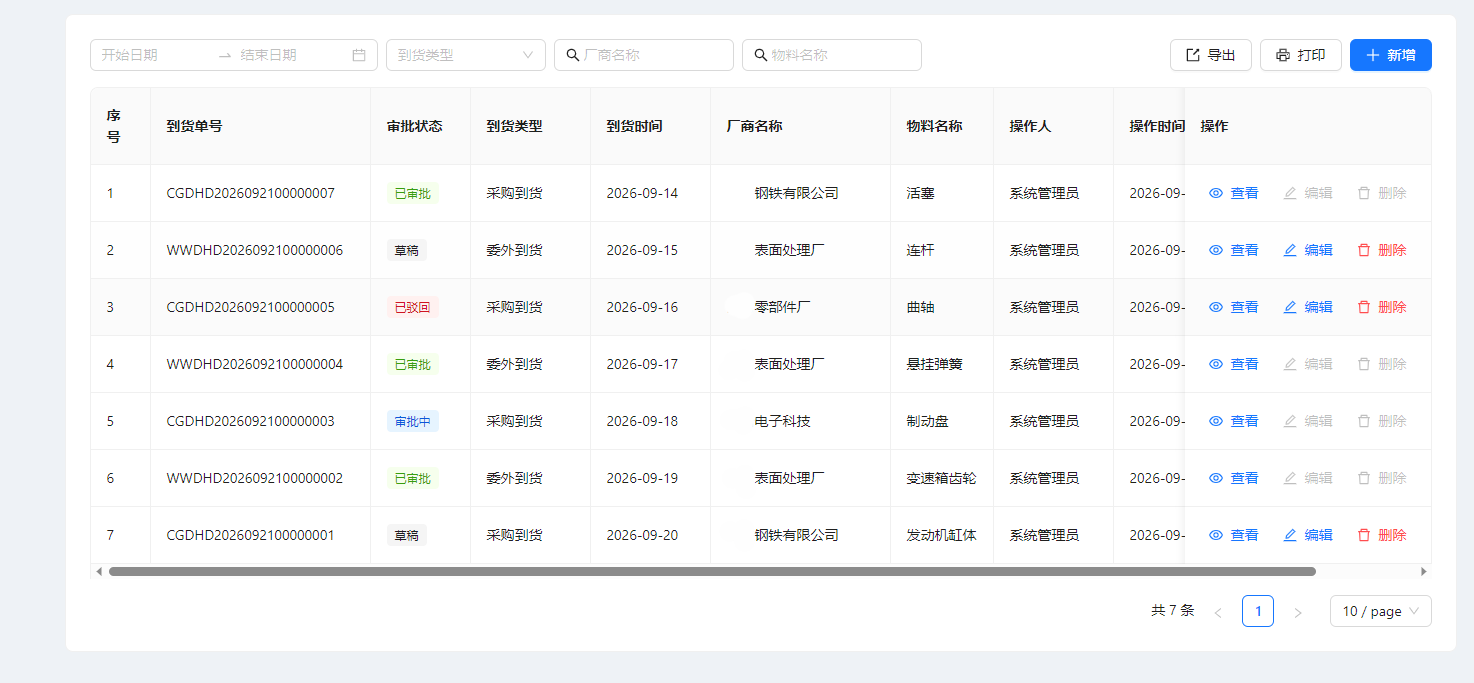Screen dimensions: 1474x683
Task: View order WWDHD2026092100000002
Action: click(x=1234, y=478)
